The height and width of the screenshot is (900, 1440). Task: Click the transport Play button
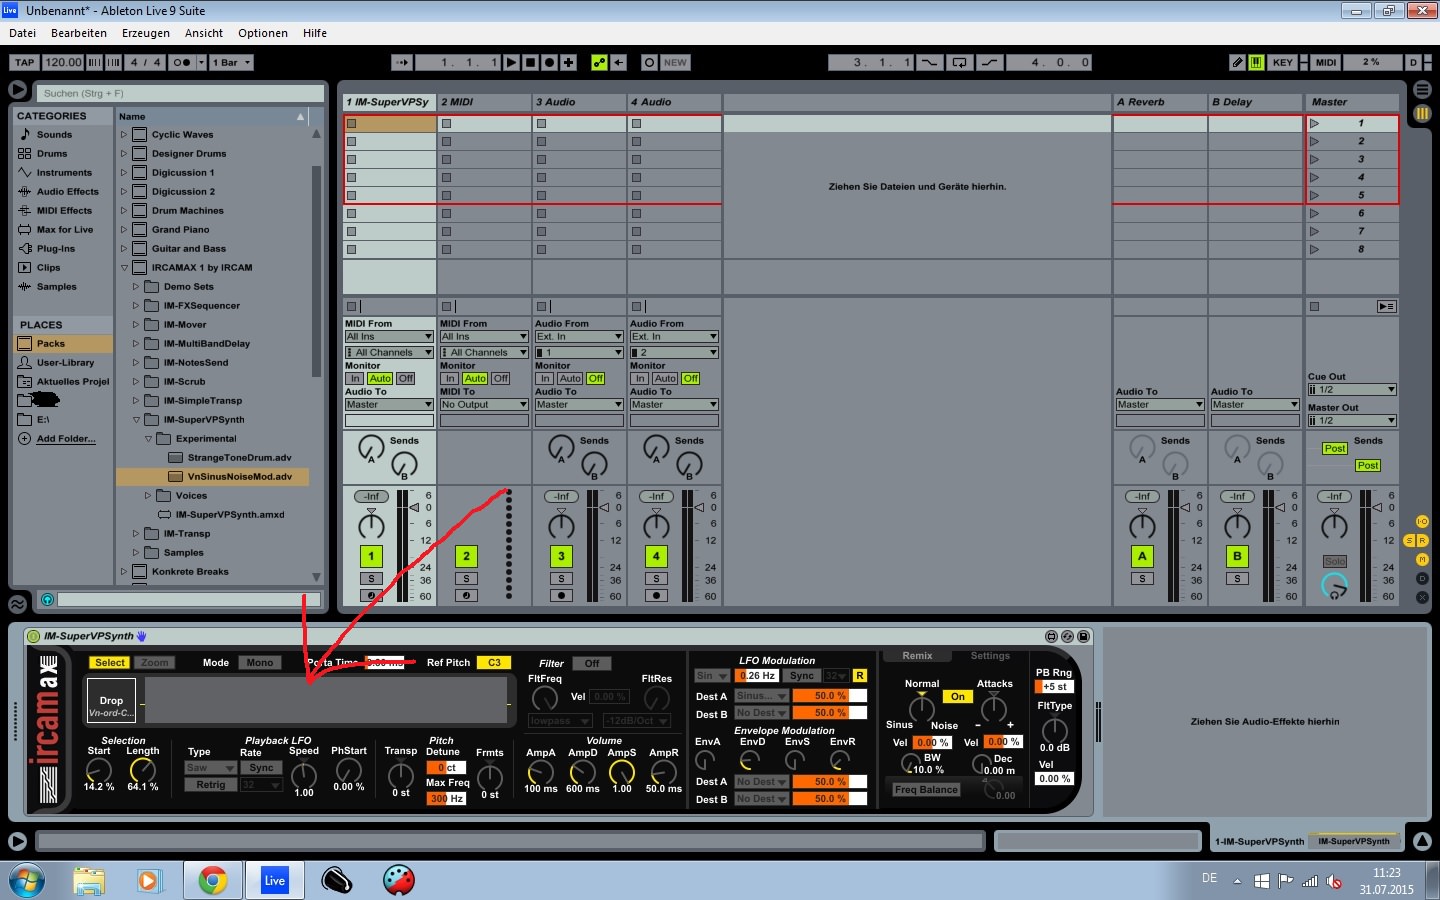[x=512, y=62]
